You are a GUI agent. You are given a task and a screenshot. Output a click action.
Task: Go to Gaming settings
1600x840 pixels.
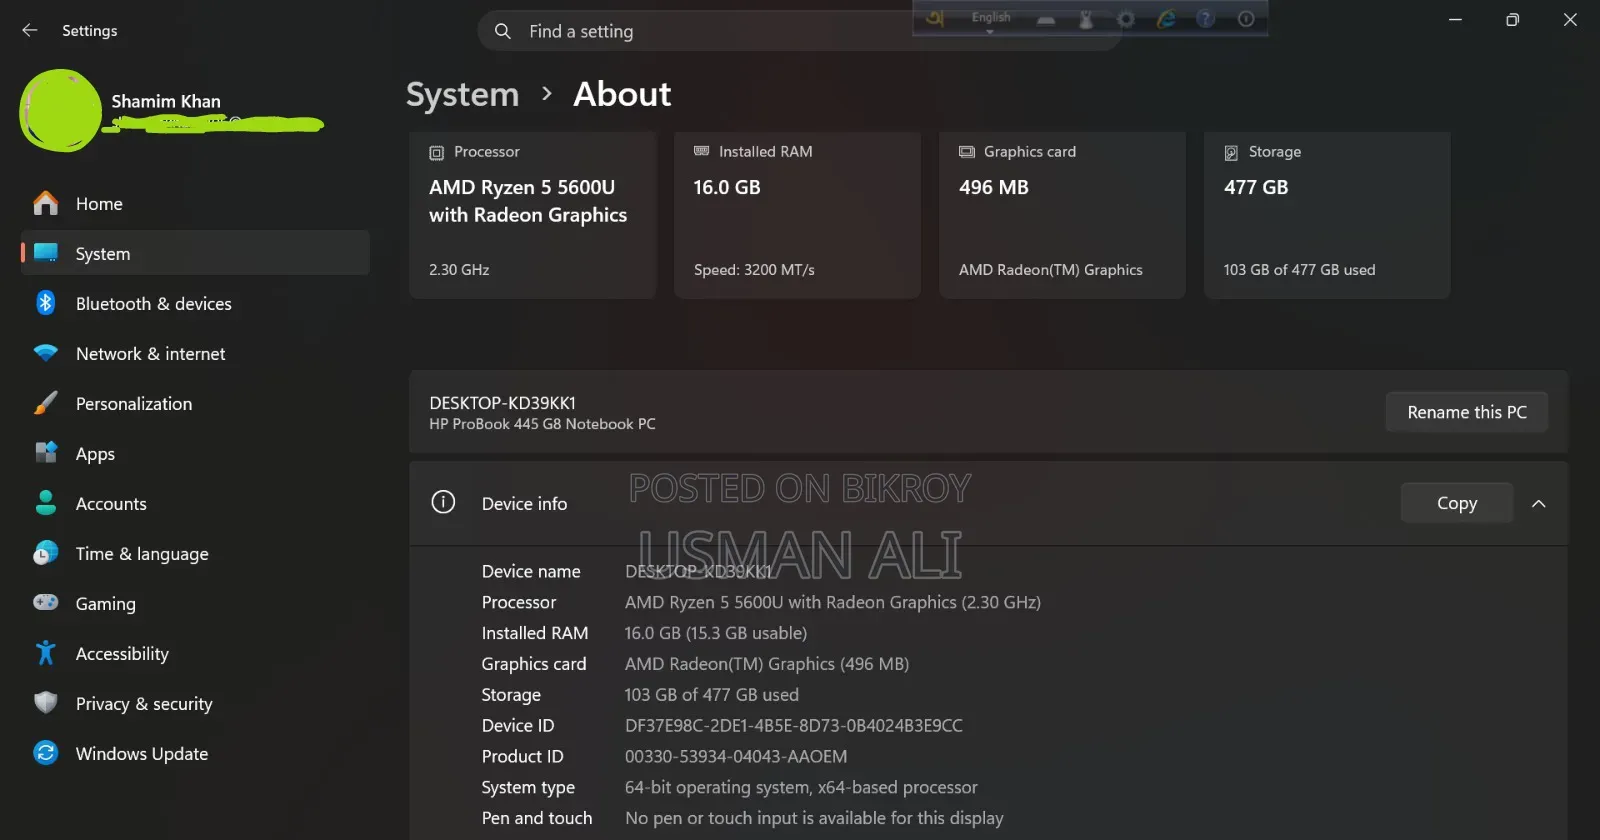pyautogui.click(x=196, y=603)
